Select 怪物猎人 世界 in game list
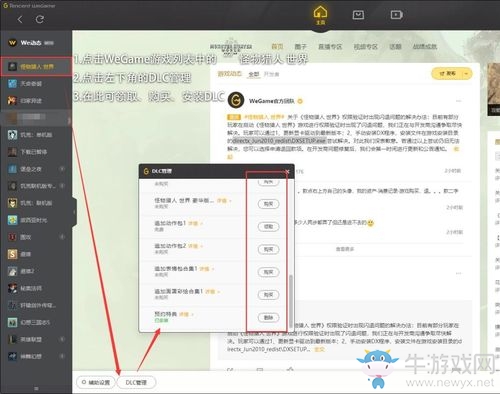The width and height of the screenshot is (500, 394). pyautogui.click(x=36, y=66)
